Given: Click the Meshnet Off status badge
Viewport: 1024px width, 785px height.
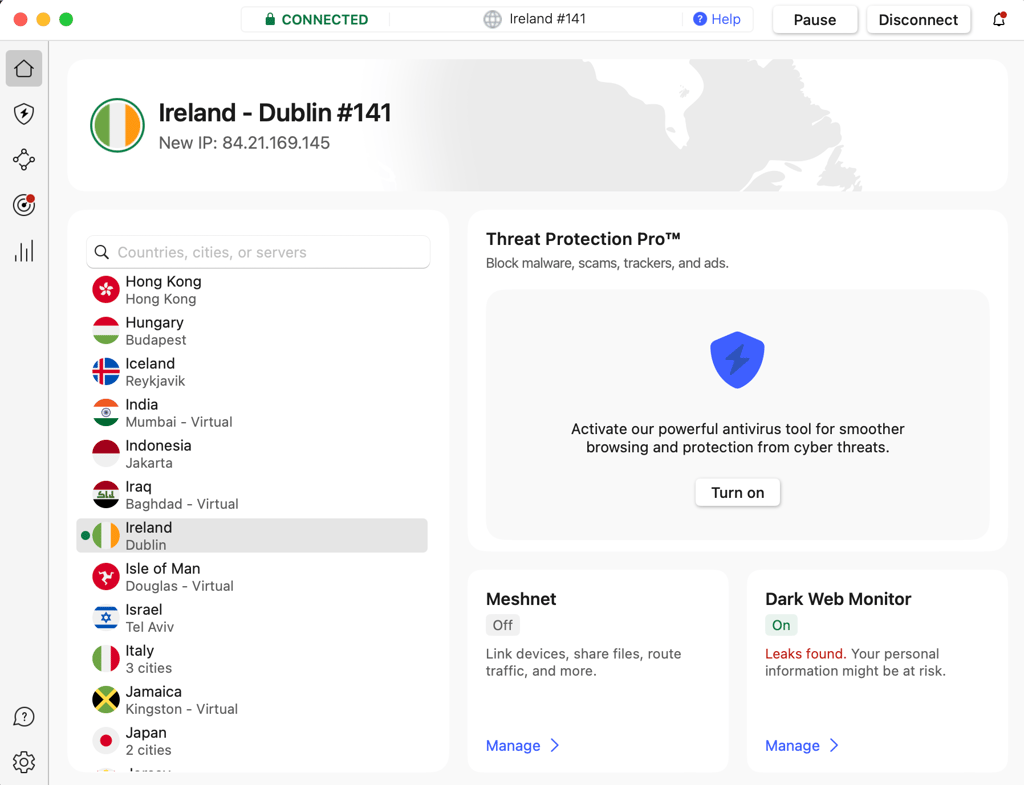Looking at the screenshot, I should pyautogui.click(x=502, y=625).
